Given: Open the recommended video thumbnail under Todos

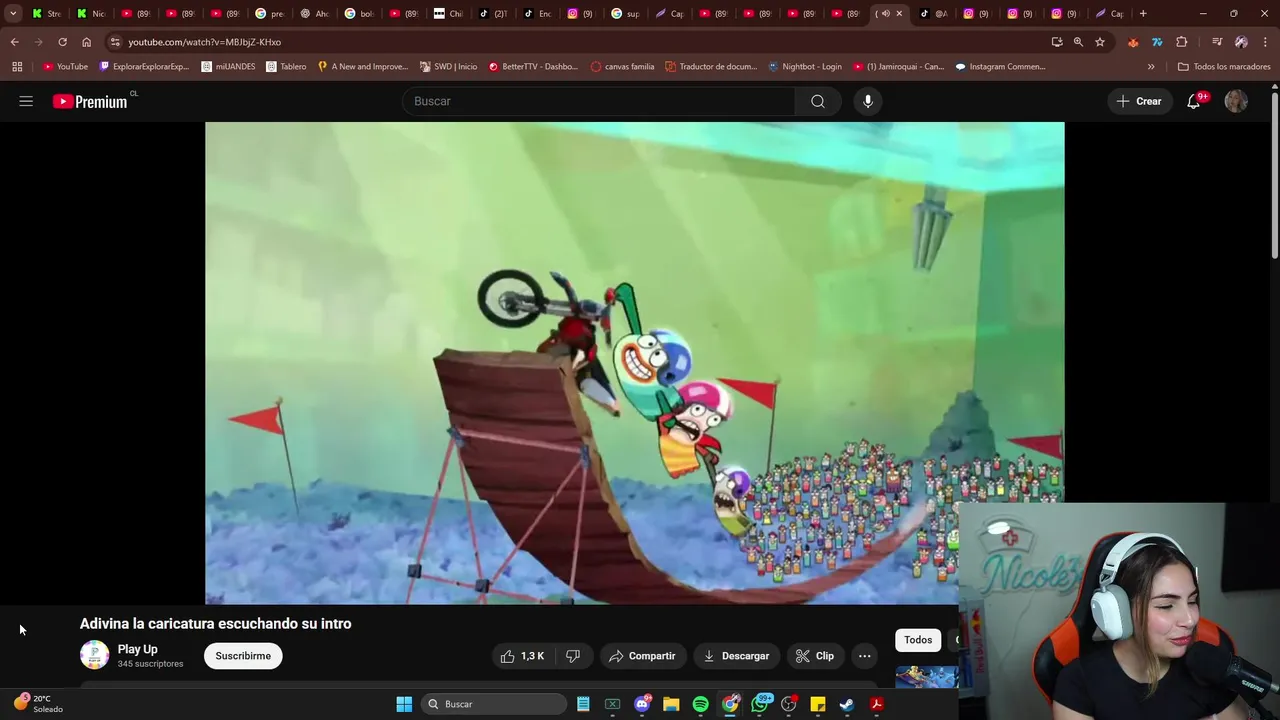Looking at the screenshot, I should (x=926, y=677).
